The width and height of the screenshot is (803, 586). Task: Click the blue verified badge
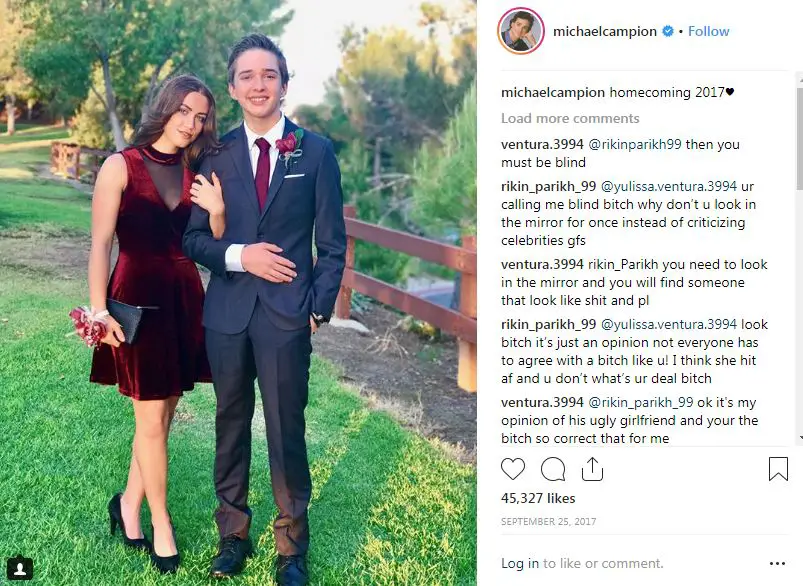point(668,31)
